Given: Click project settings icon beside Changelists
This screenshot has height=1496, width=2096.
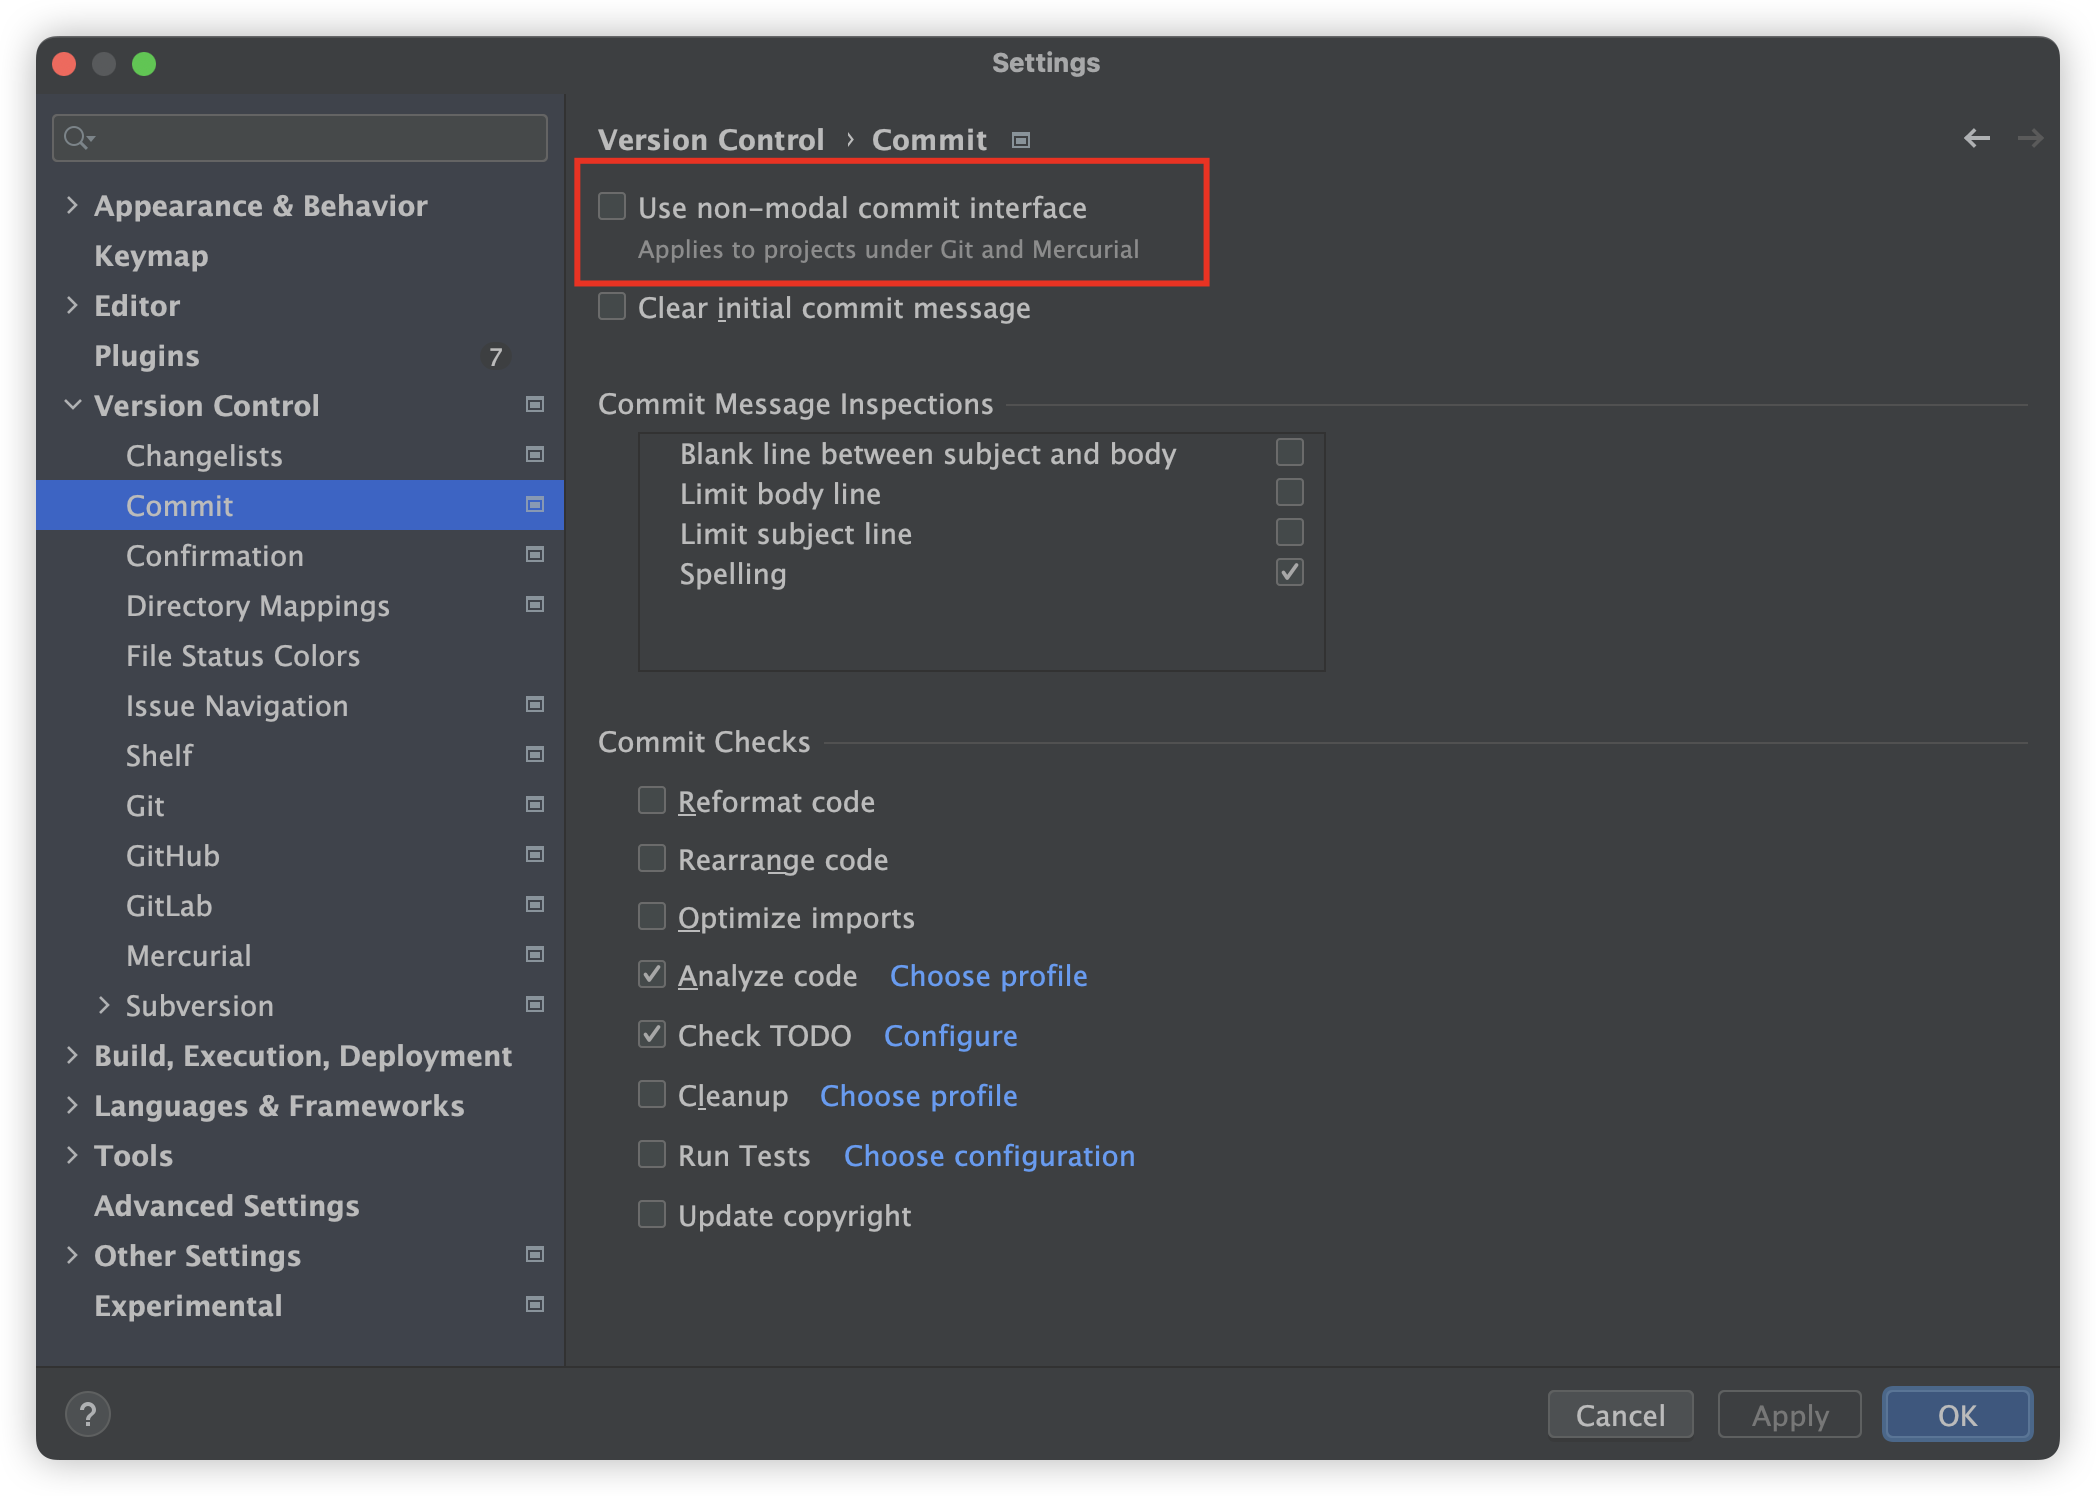Looking at the screenshot, I should click(x=535, y=455).
